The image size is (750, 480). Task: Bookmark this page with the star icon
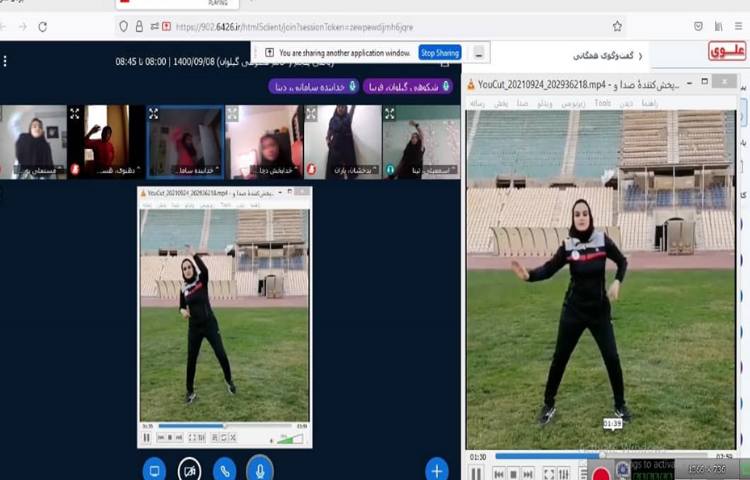coord(618,26)
